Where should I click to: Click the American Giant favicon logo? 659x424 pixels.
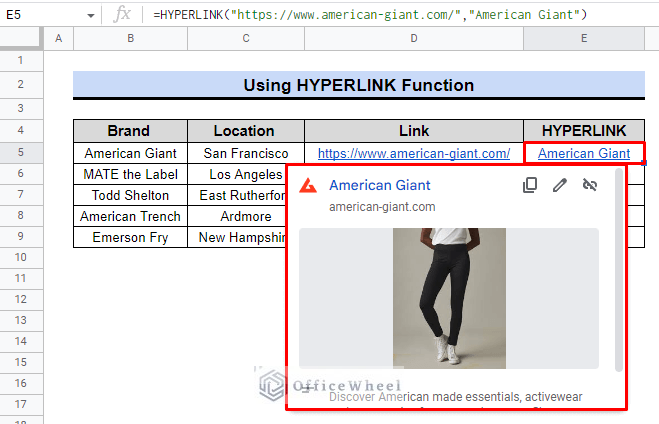point(308,185)
